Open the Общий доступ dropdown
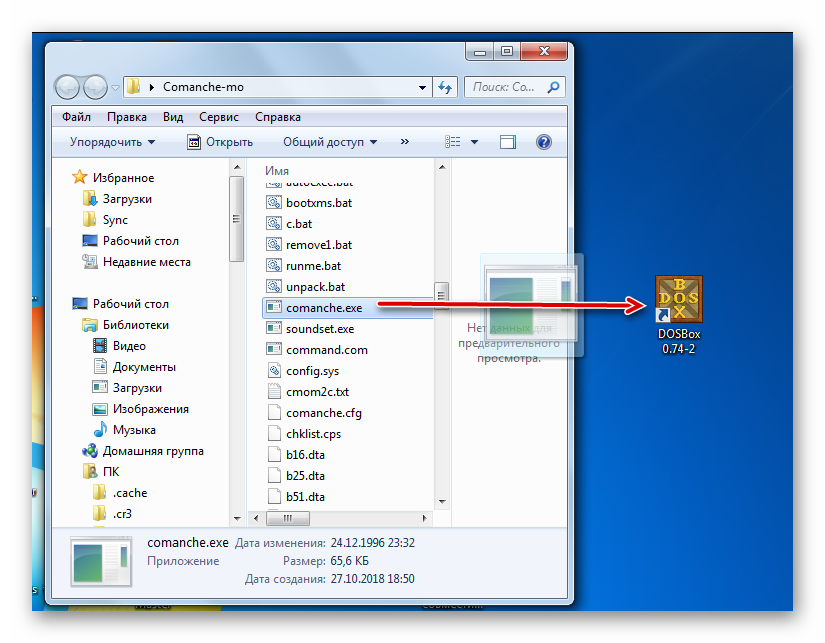The height and width of the screenshot is (643, 825). pos(329,142)
